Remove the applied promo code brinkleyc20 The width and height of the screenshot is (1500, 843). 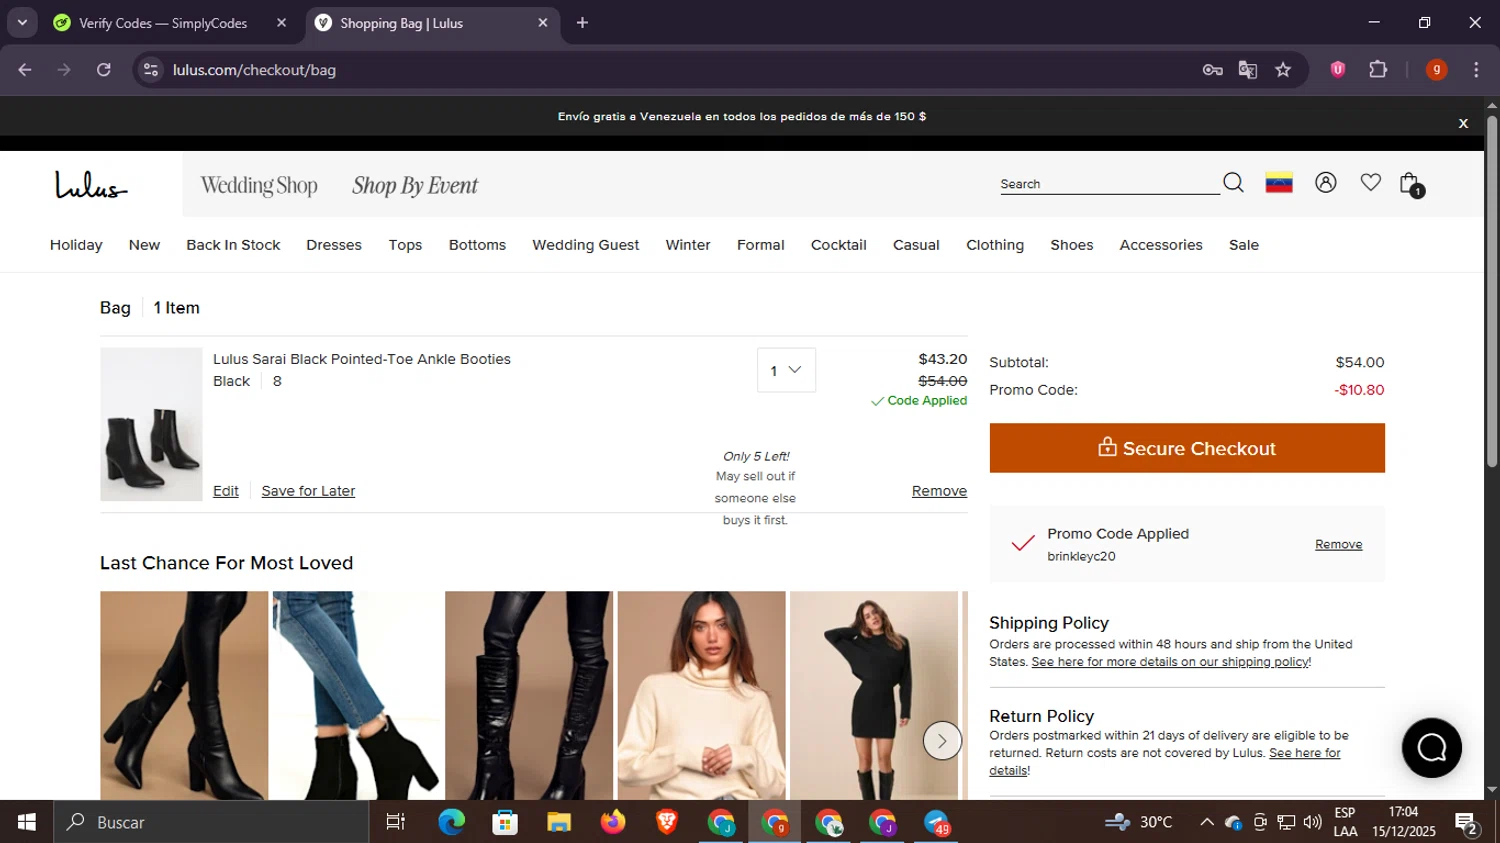point(1338,544)
